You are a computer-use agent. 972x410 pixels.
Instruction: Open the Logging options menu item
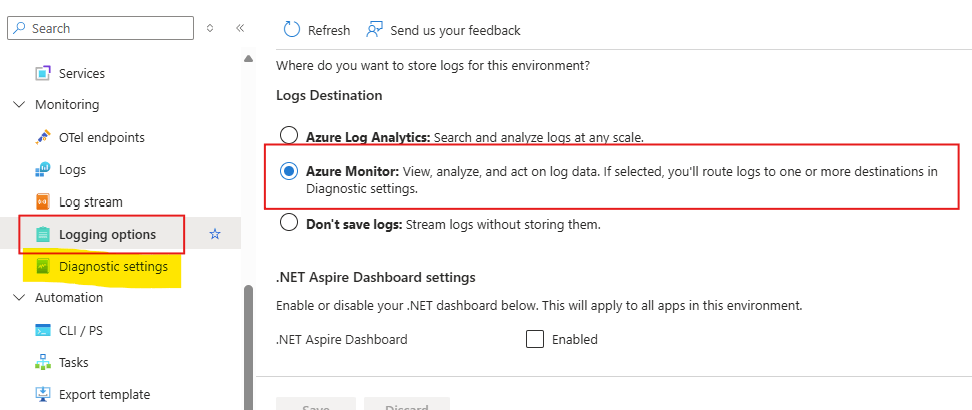coord(107,234)
